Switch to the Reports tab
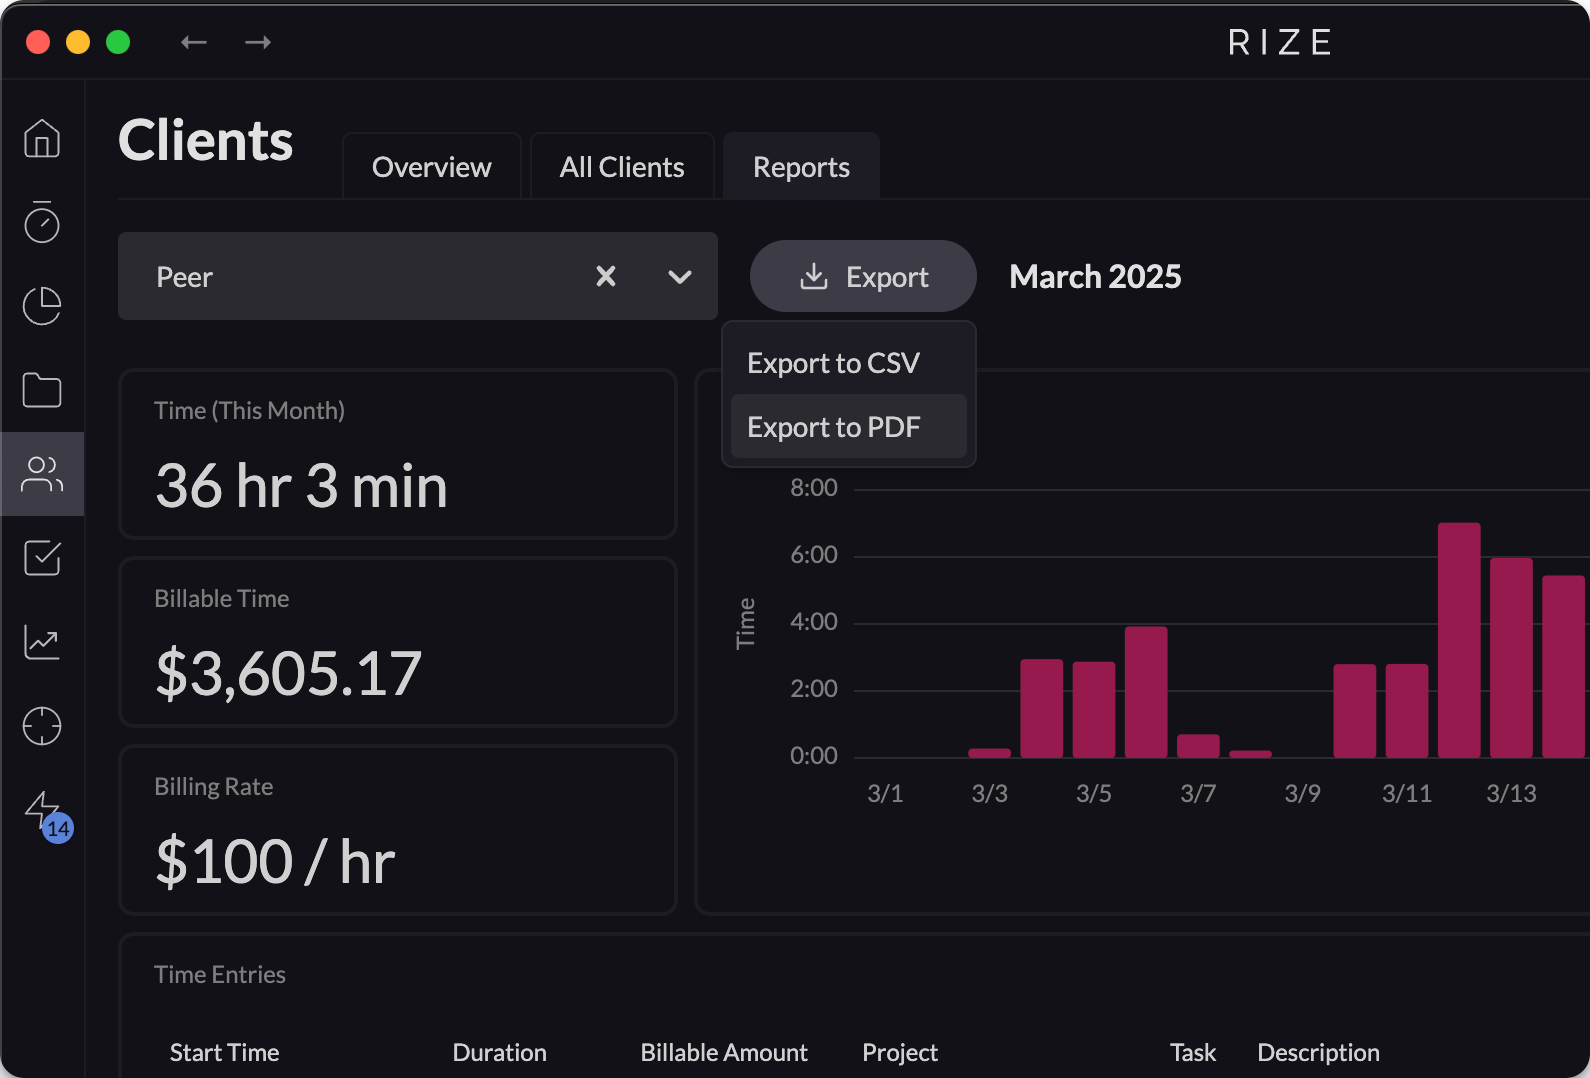The width and height of the screenshot is (1590, 1078). (x=801, y=167)
